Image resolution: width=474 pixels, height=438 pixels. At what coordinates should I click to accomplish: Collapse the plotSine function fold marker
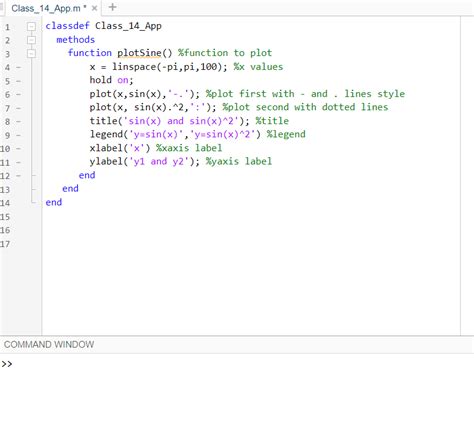tap(31, 53)
